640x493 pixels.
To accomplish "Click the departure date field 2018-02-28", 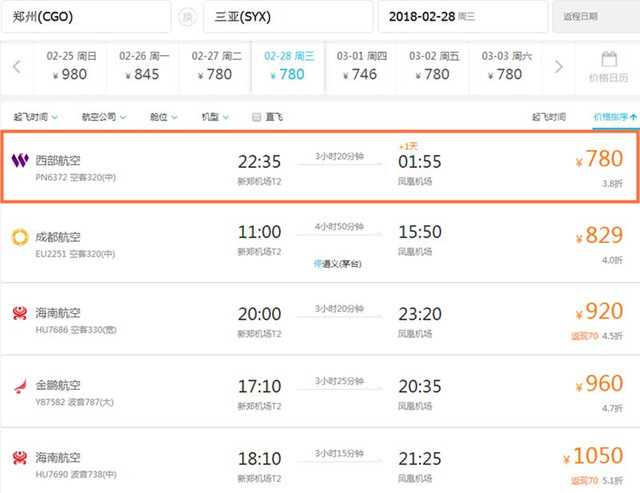I will 462,17.
